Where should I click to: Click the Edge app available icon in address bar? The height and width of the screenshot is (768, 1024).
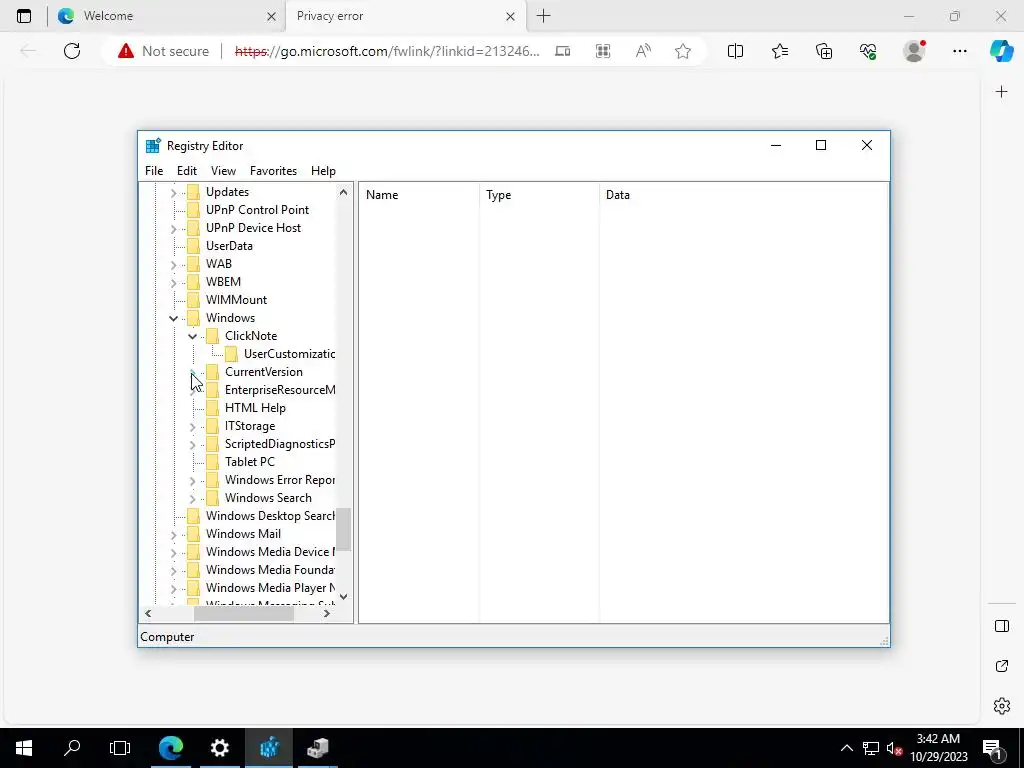coord(562,51)
